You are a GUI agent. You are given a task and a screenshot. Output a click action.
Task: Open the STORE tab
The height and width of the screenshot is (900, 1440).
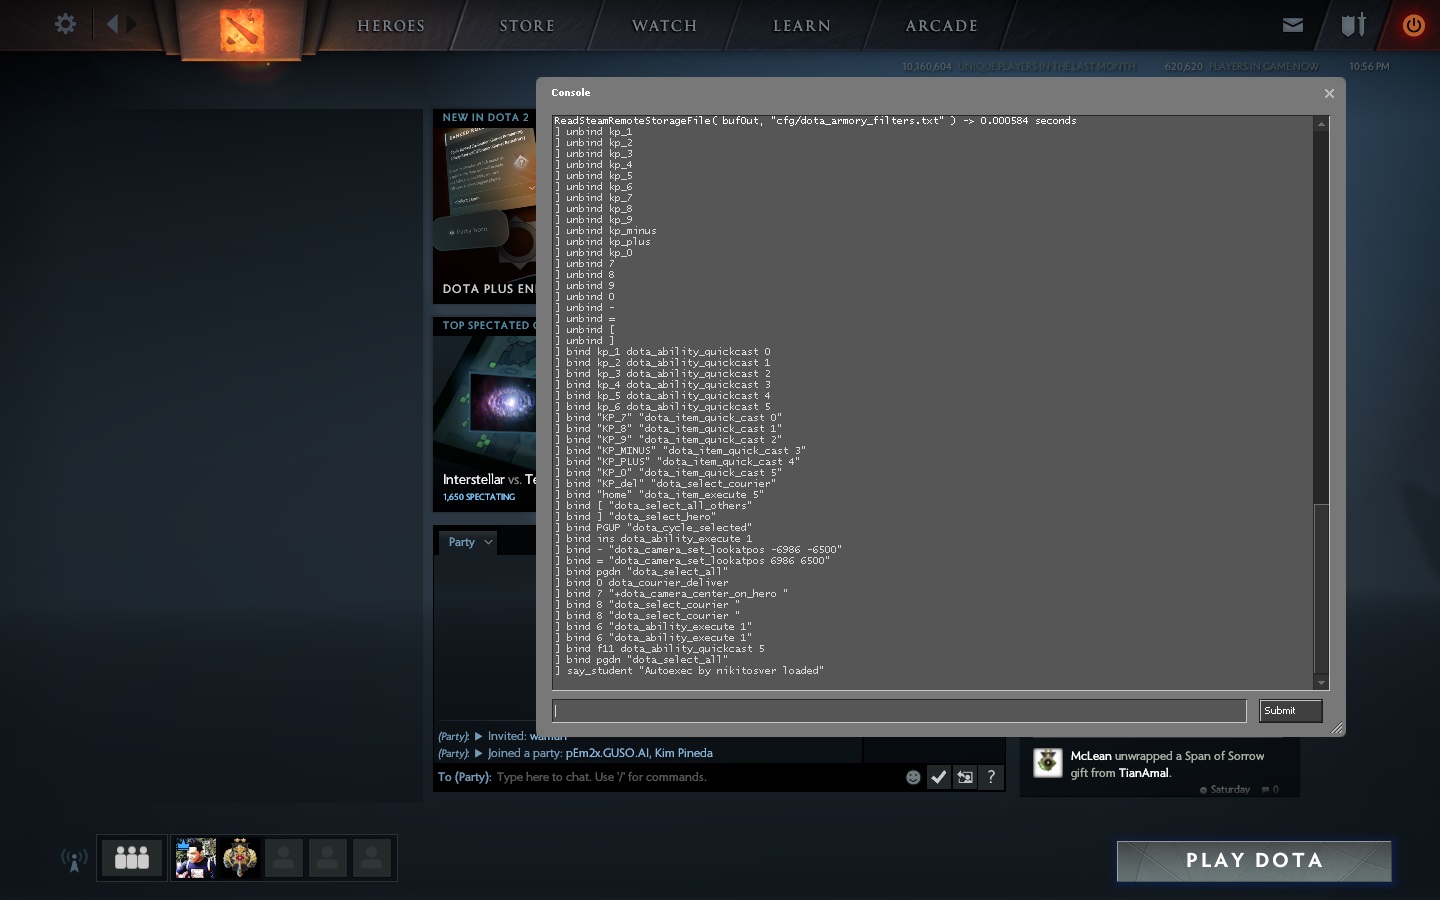pyautogui.click(x=527, y=26)
